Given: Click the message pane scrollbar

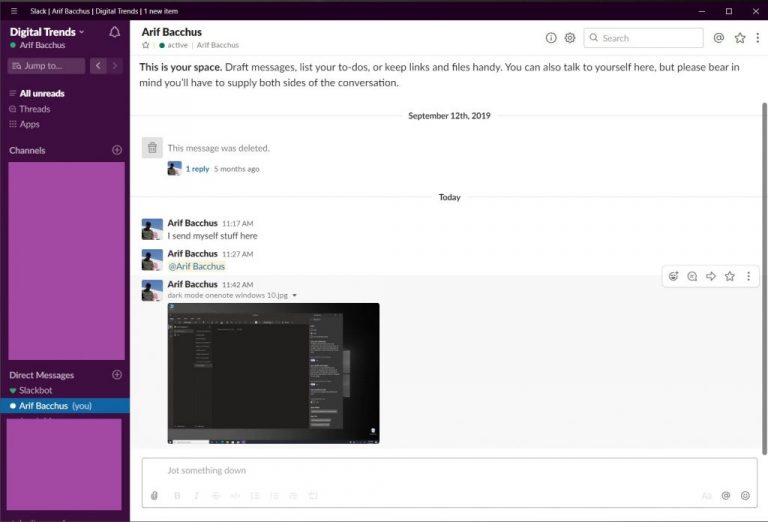Looking at the screenshot, I should point(764,278).
